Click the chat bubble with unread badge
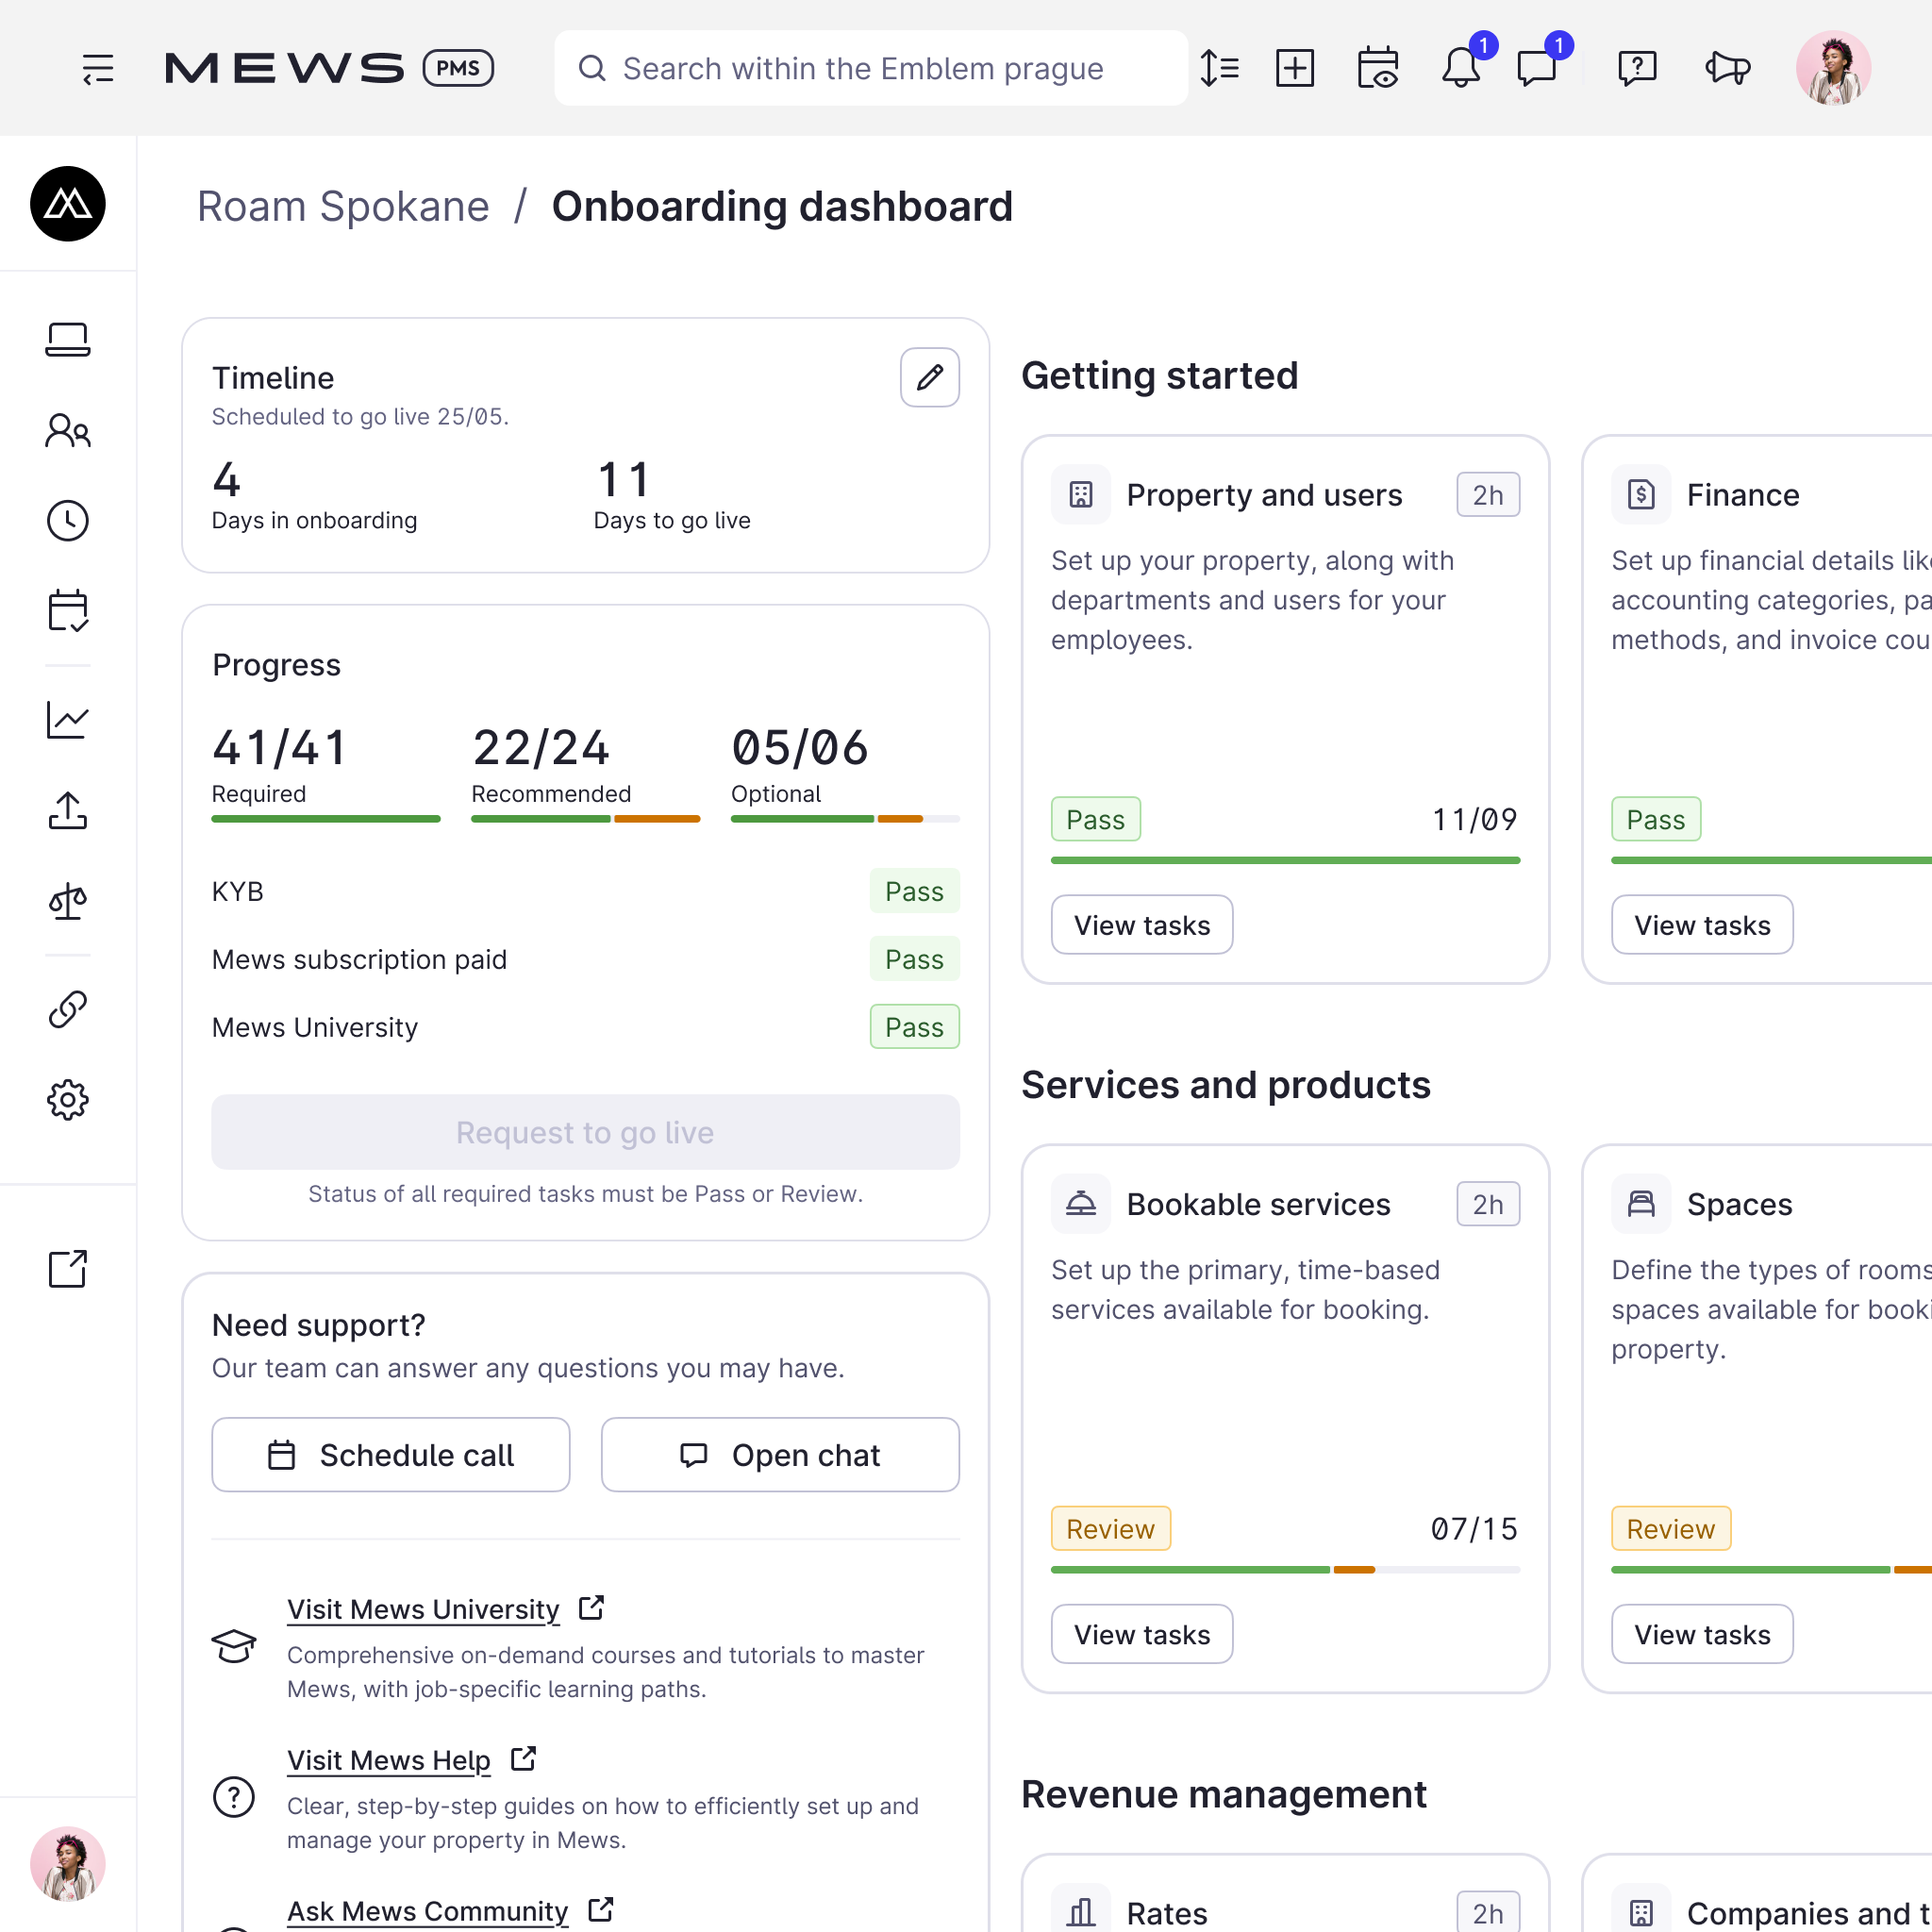Image resolution: width=1932 pixels, height=1932 pixels. [x=1537, y=68]
